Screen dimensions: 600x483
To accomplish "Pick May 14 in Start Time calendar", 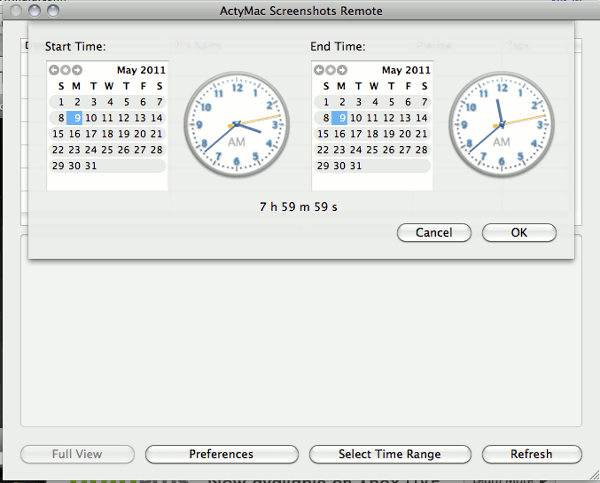I will [157, 118].
